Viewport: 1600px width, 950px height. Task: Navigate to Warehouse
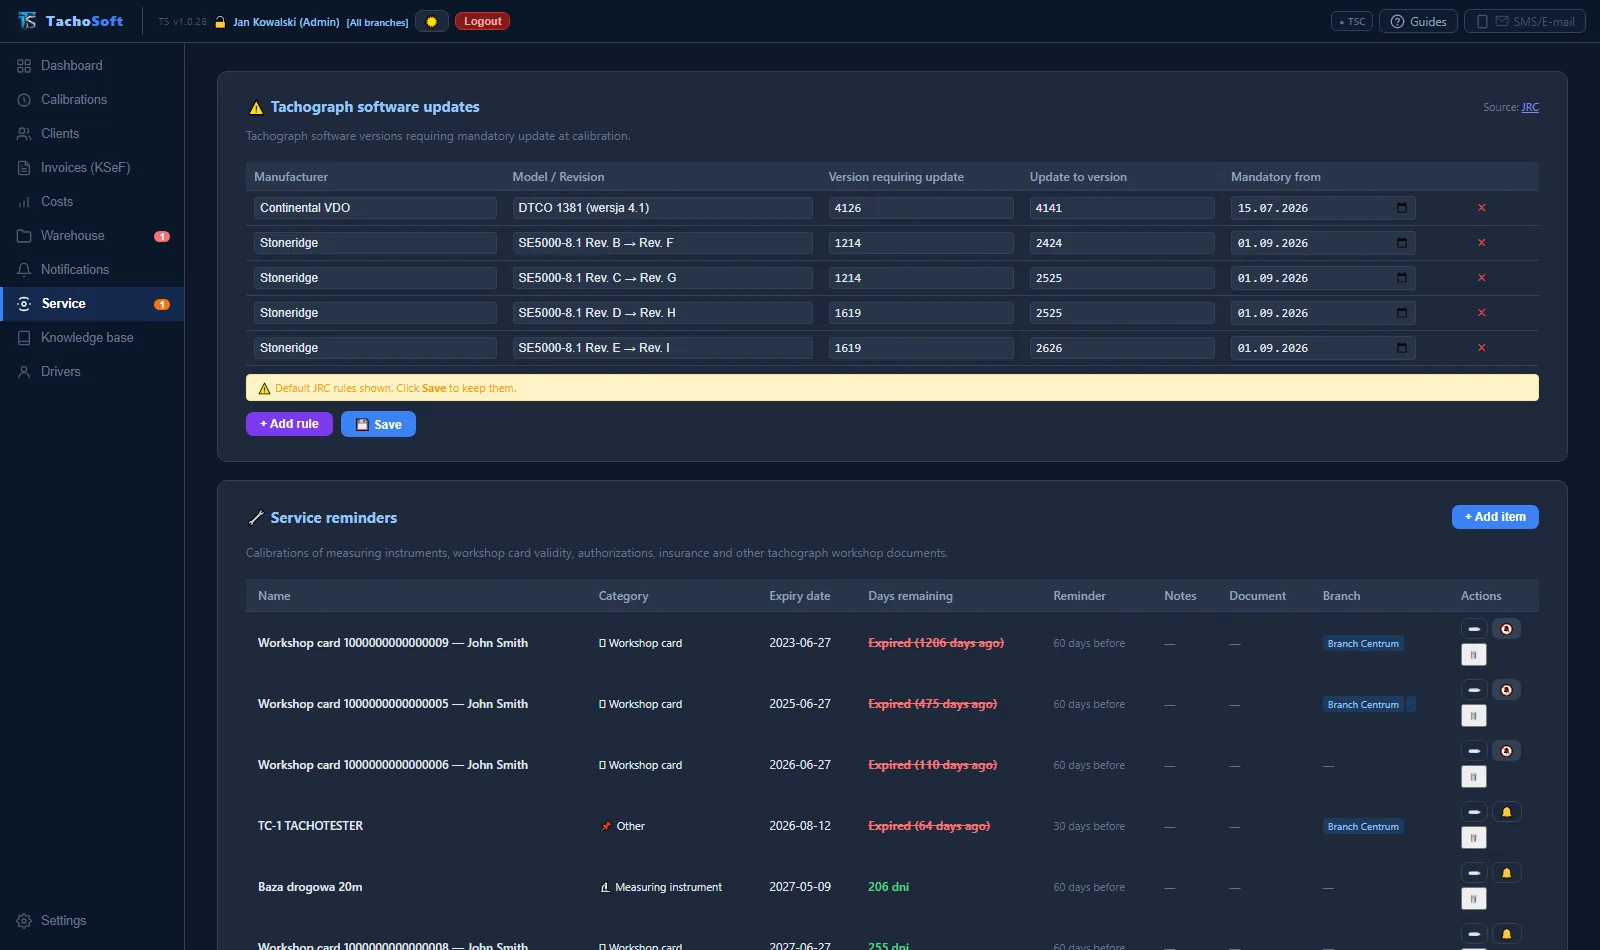click(x=92, y=236)
